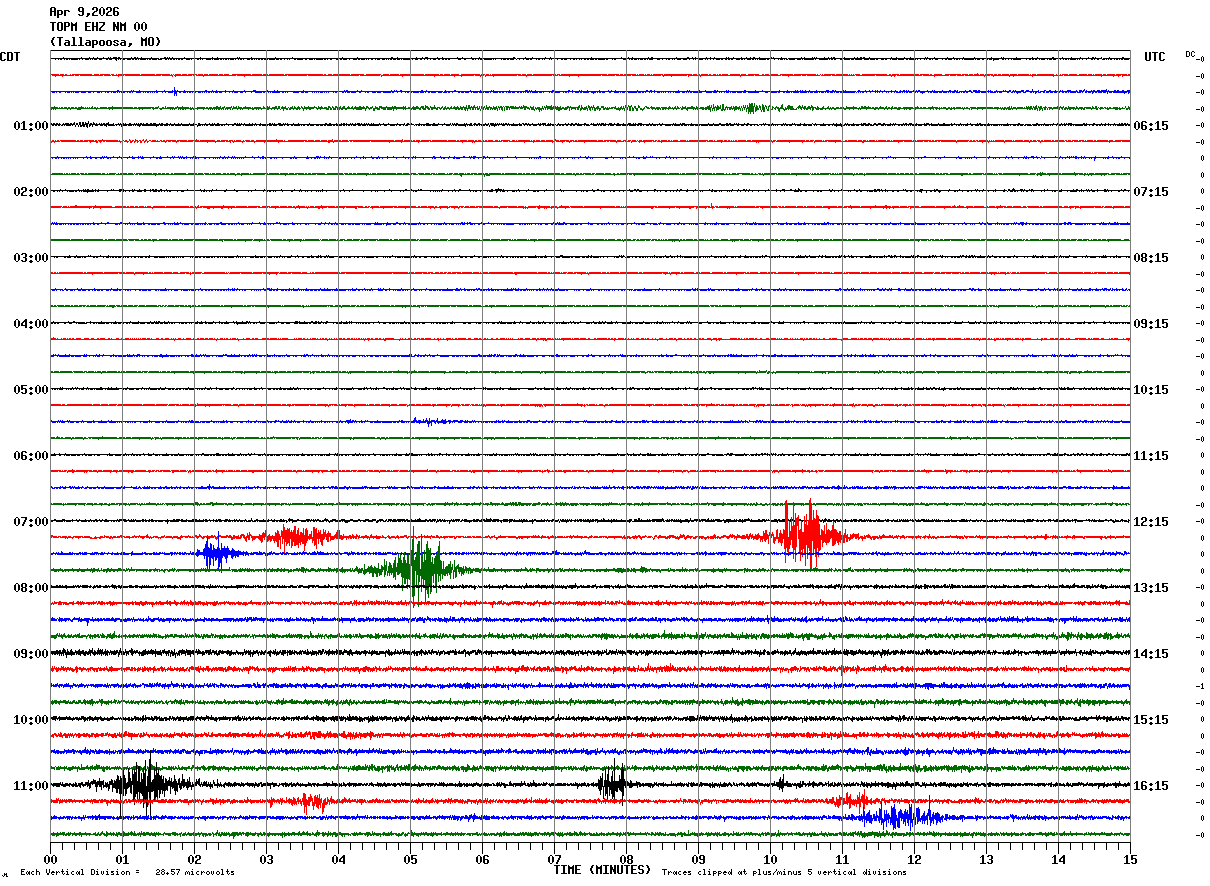Click the 08:15 UTC time label
1210x886 pixels.
coord(1151,258)
